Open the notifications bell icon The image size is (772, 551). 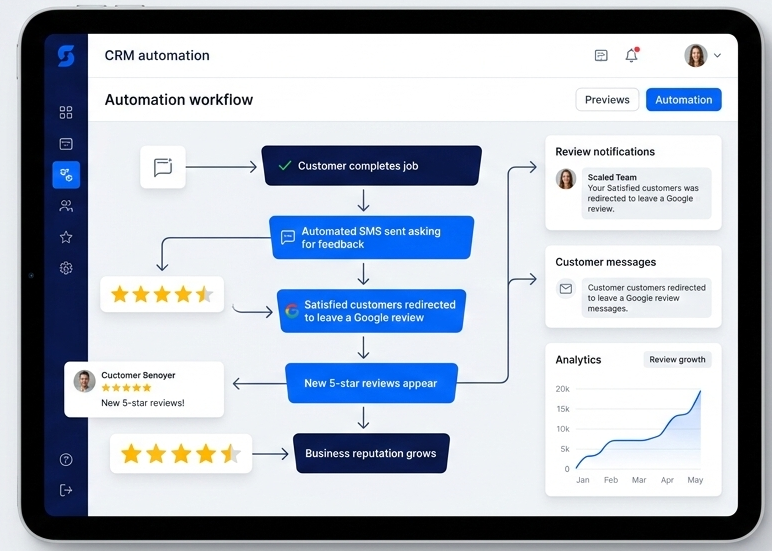pos(631,56)
